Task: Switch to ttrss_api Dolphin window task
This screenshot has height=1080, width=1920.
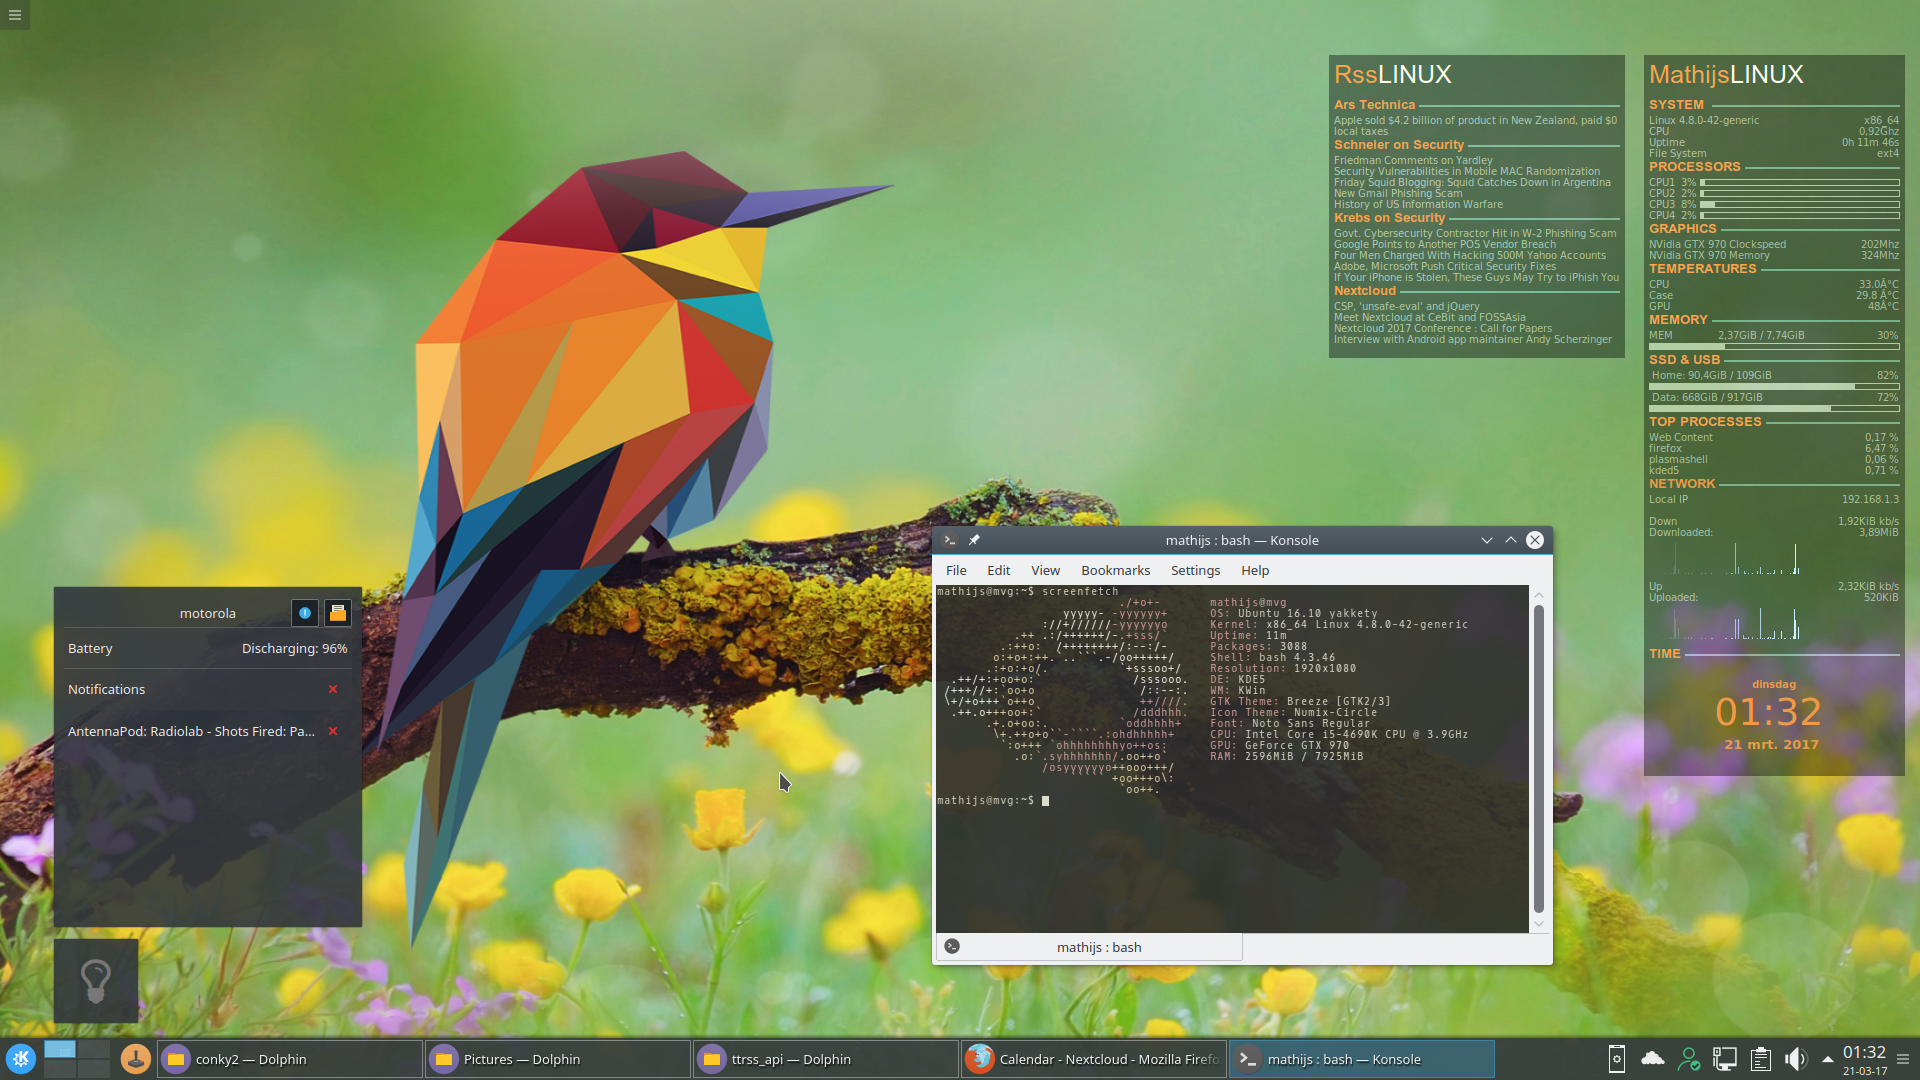Action: pos(825,1059)
